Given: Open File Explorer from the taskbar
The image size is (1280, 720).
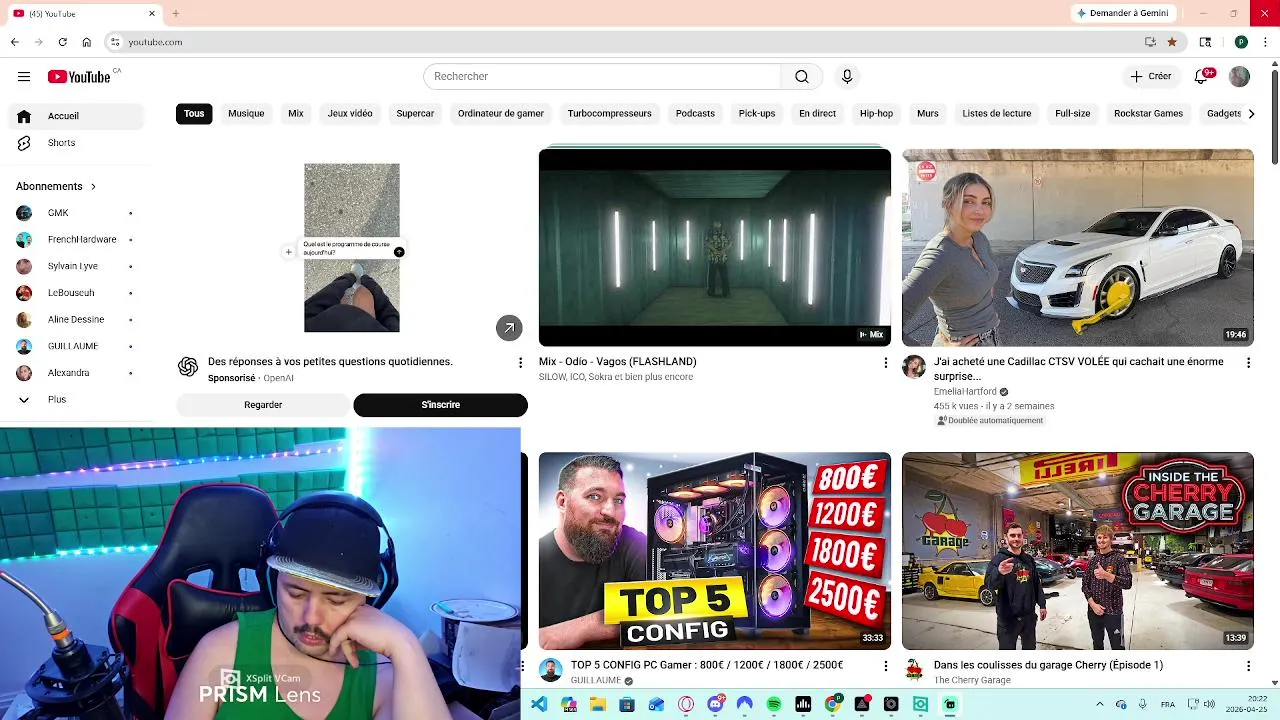Looking at the screenshot, I should click(598, 704).
